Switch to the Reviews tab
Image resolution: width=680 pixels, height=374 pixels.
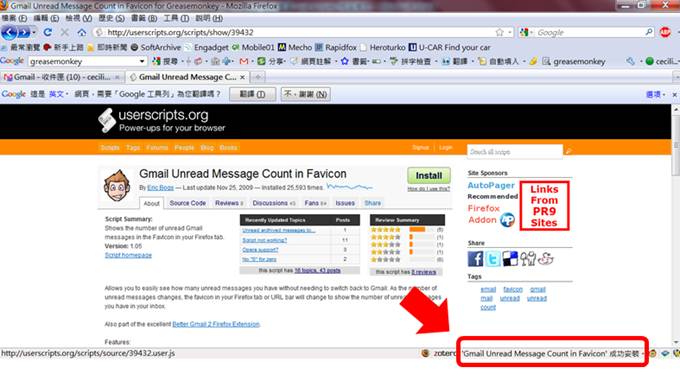tap(229, 203)
